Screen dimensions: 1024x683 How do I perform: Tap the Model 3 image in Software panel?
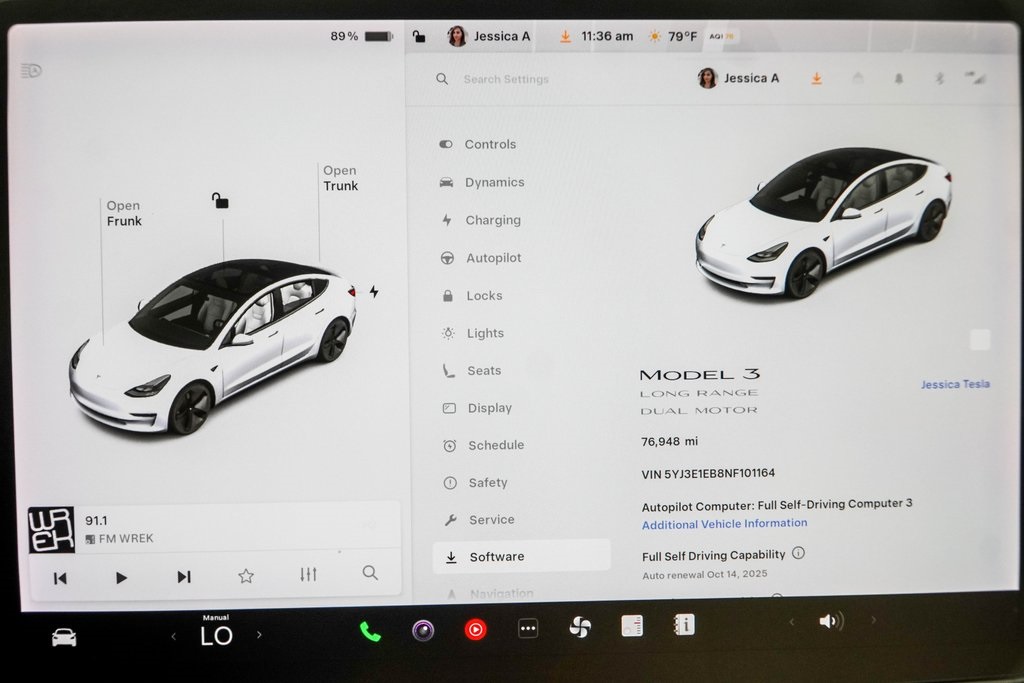point(824,223)
